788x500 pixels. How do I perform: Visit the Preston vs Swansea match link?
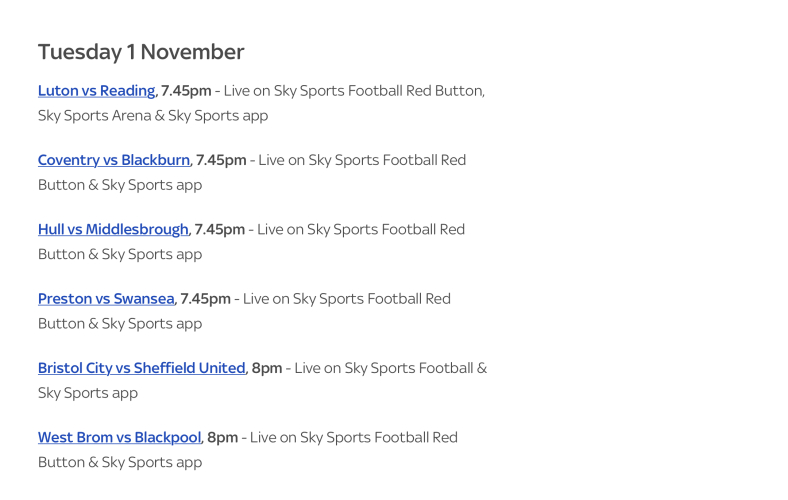106,298
